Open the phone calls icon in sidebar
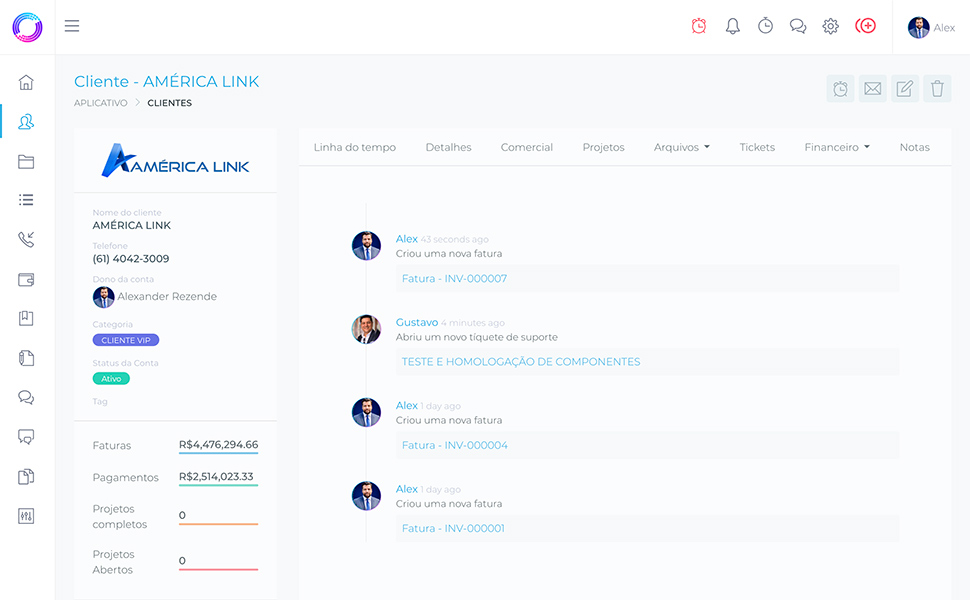The width and height of the screenshot is (970, 600). click(x=26, y=239)
